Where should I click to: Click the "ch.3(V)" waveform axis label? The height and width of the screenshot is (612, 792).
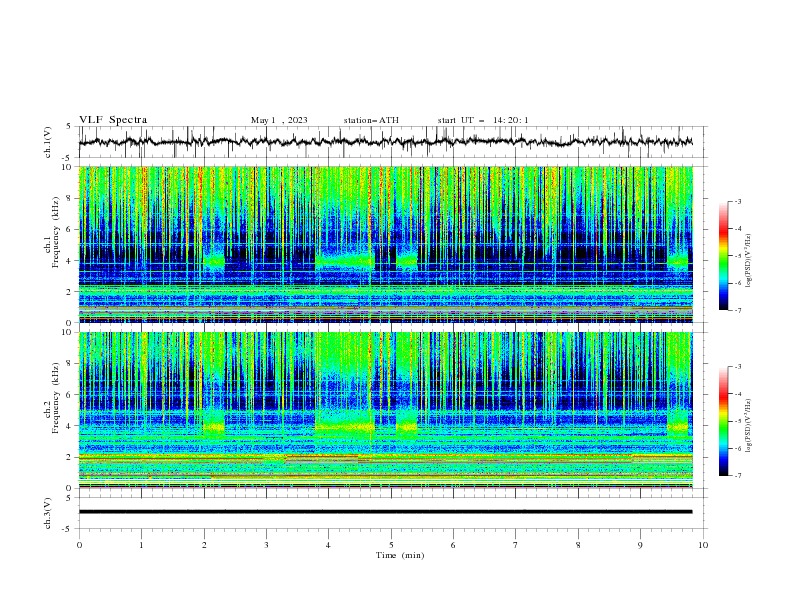(48, 513)
